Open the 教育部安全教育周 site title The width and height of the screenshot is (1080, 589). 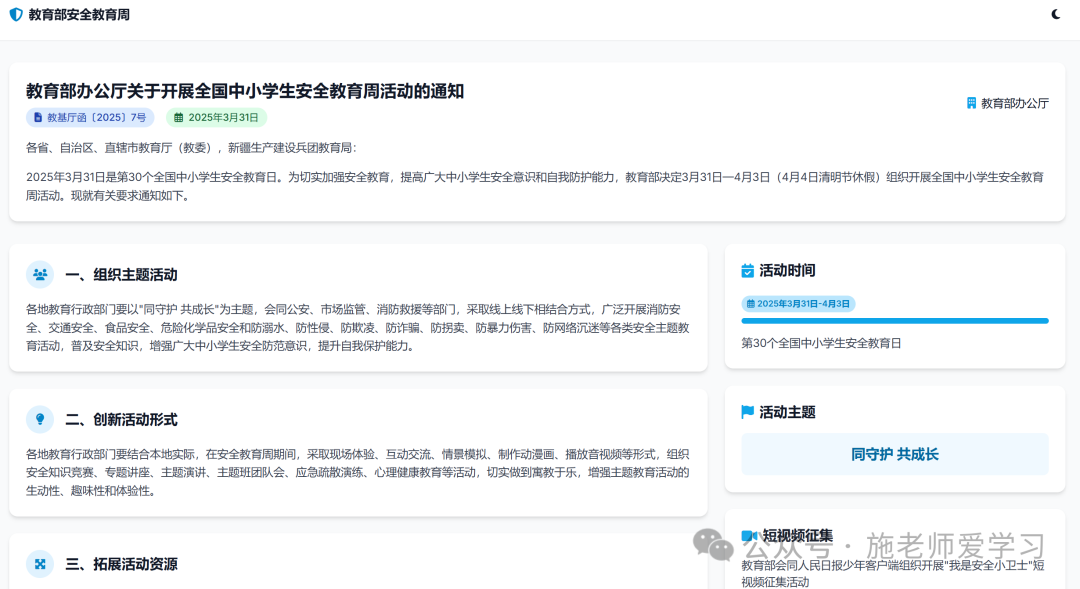(x=79, y=14)
